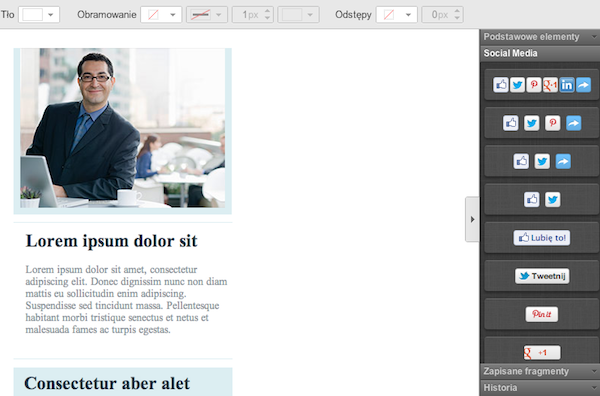Screen dimensions: 600x396
Task: Click the Pinterest icon in the six-icon set
Action: pos(534,85)
